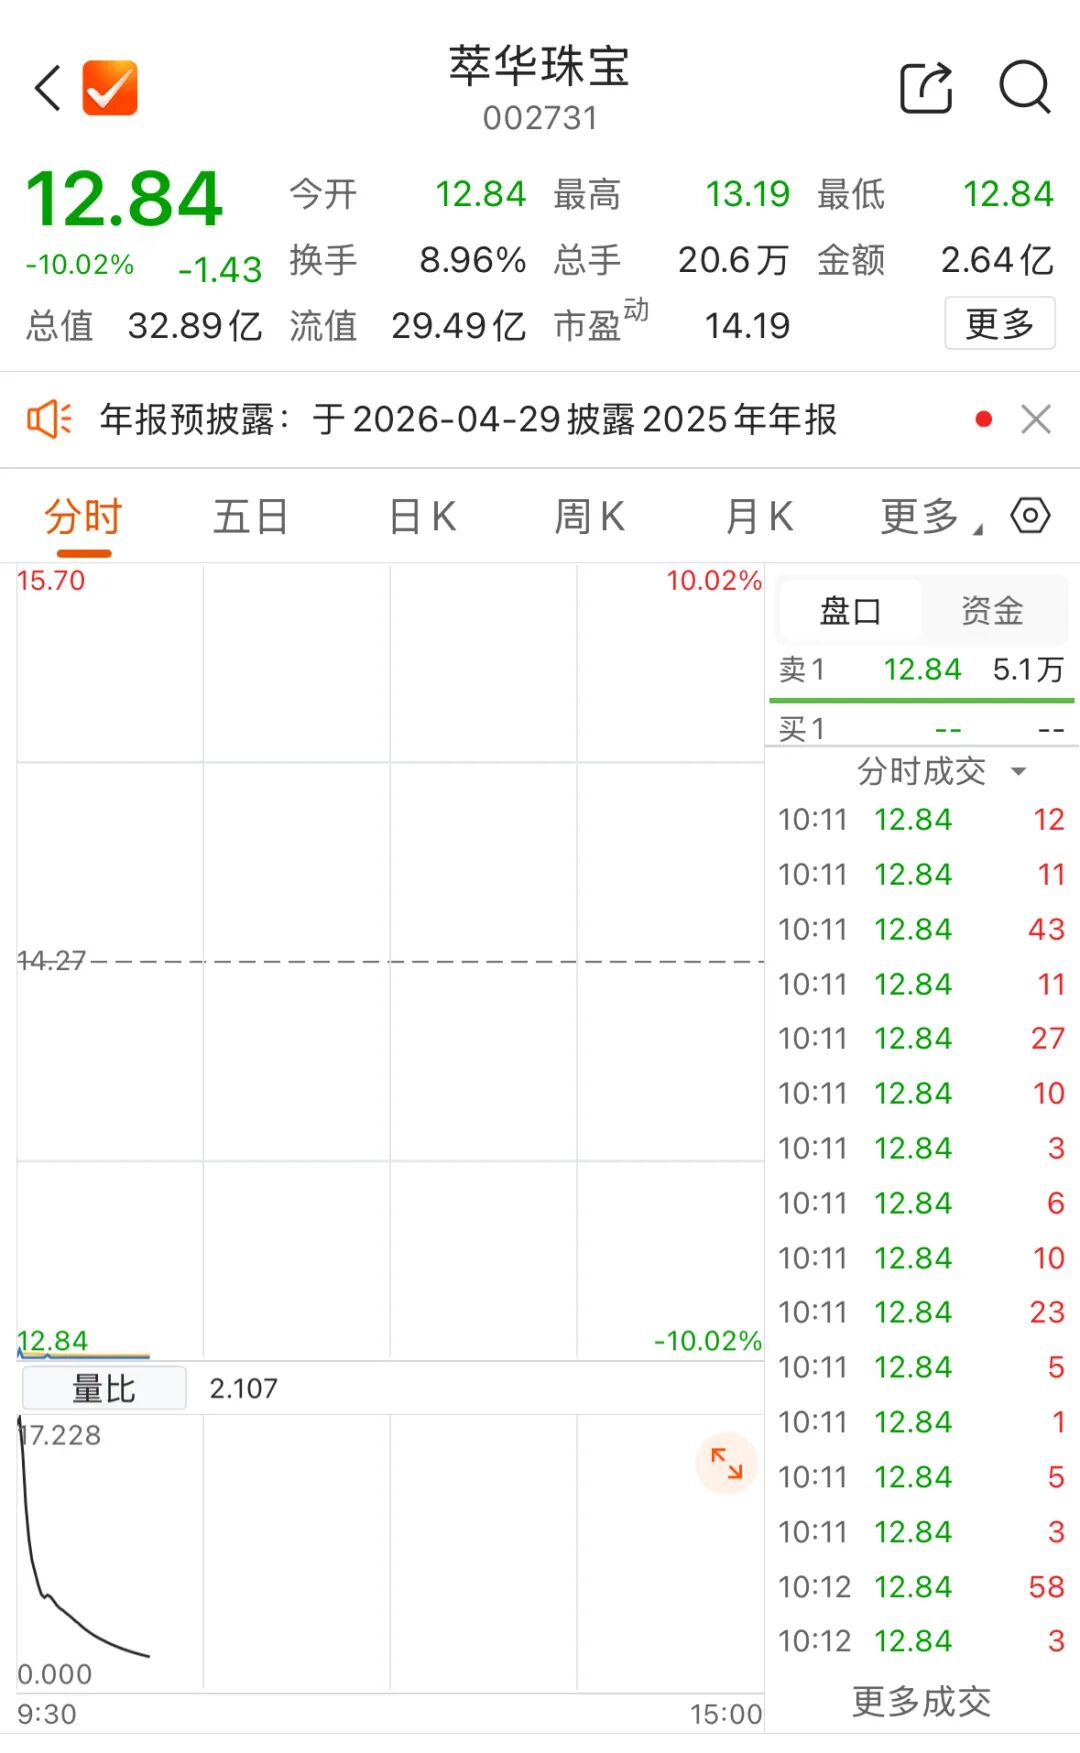Screen dimensions: 1080x1753
Task: Tap the 买1 order row
Action: 922,729
